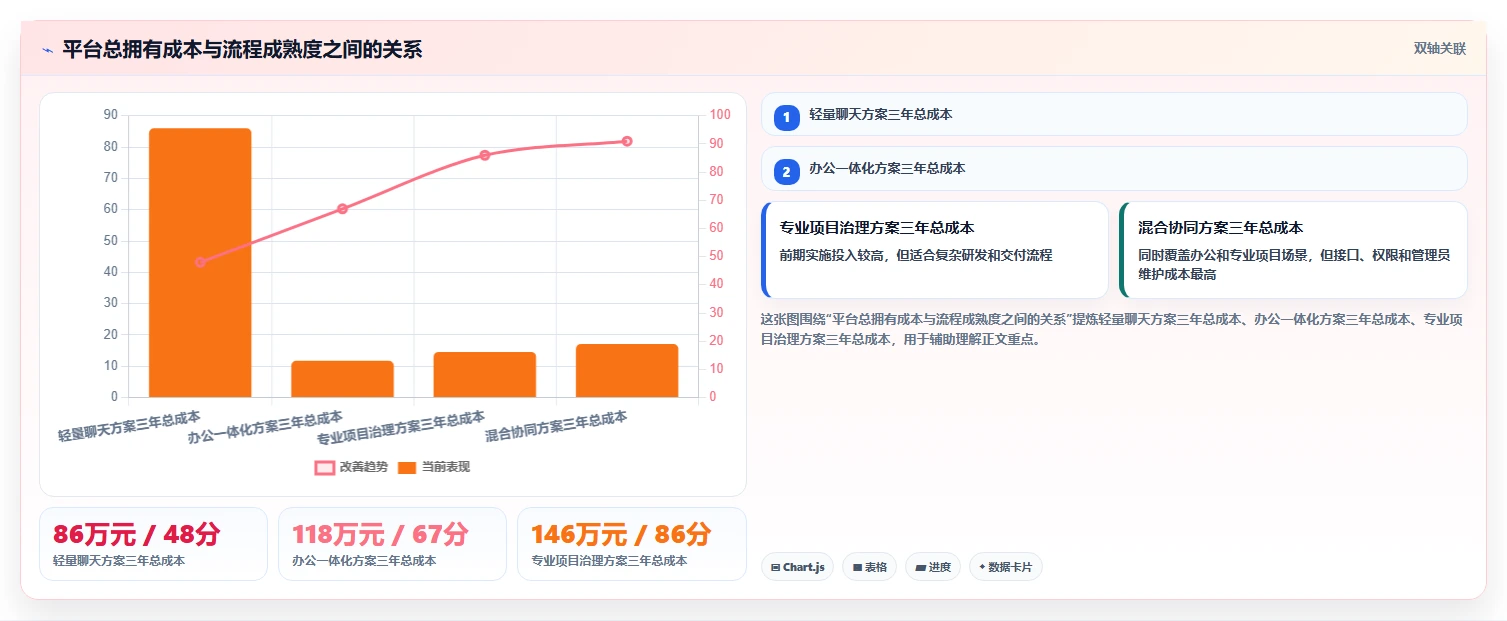
Task: Click the 表格 tag
Action: tap(869, 567)
